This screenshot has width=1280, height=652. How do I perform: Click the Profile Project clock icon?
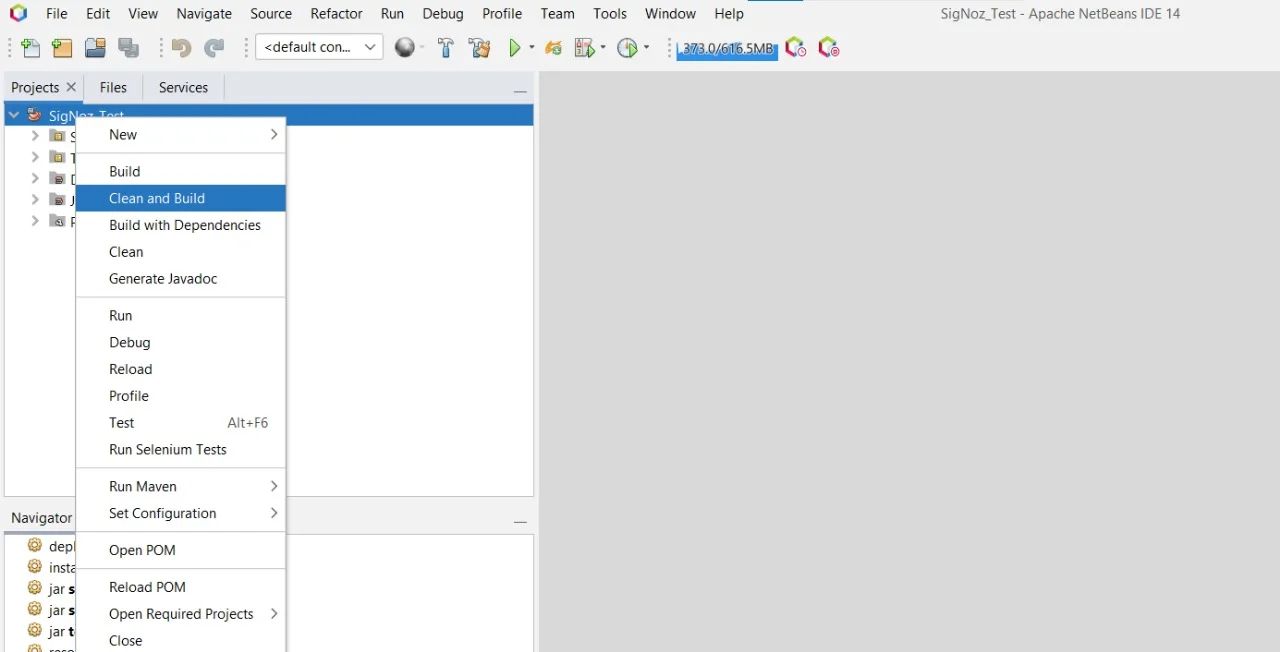[x=627, y=48]
